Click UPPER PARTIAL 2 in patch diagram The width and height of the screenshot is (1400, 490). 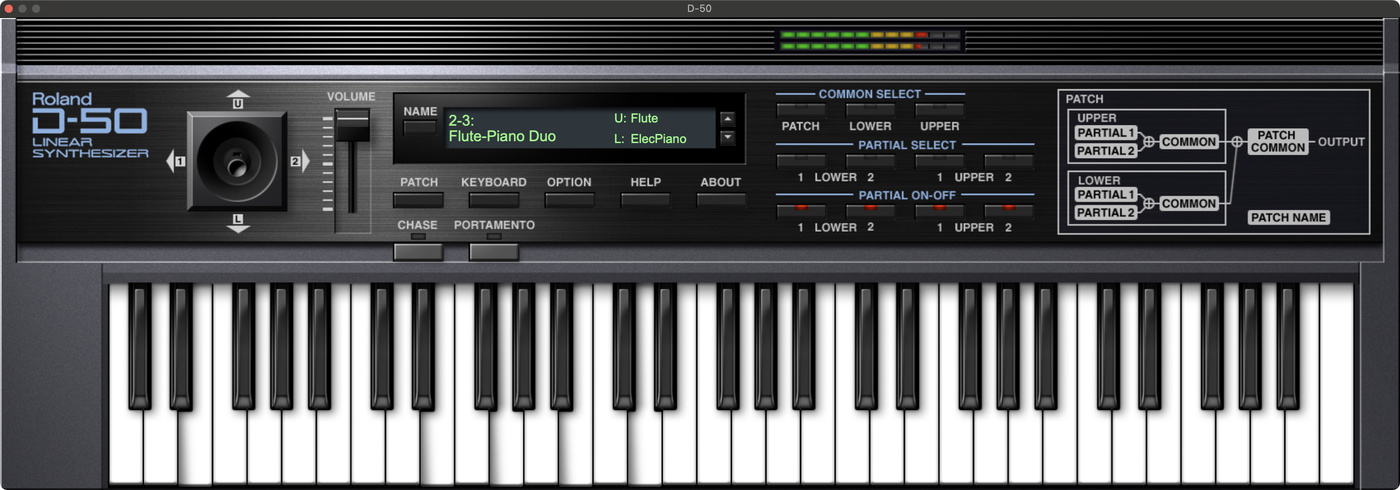(1106, 151)
